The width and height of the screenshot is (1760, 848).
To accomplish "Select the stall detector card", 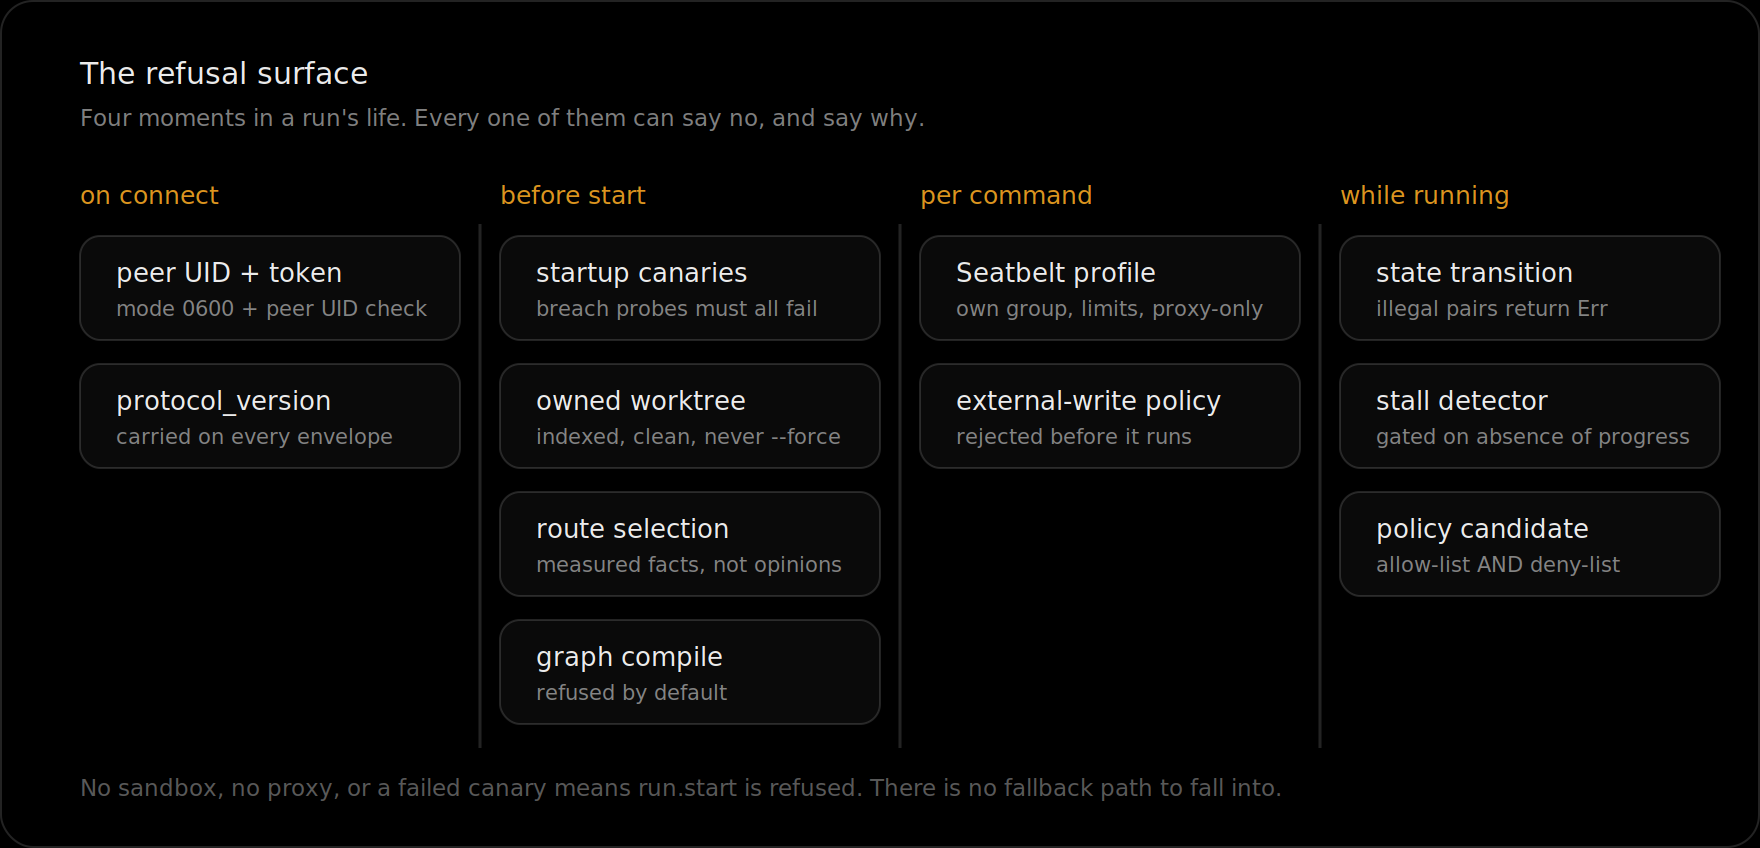I will [1530, 416].
